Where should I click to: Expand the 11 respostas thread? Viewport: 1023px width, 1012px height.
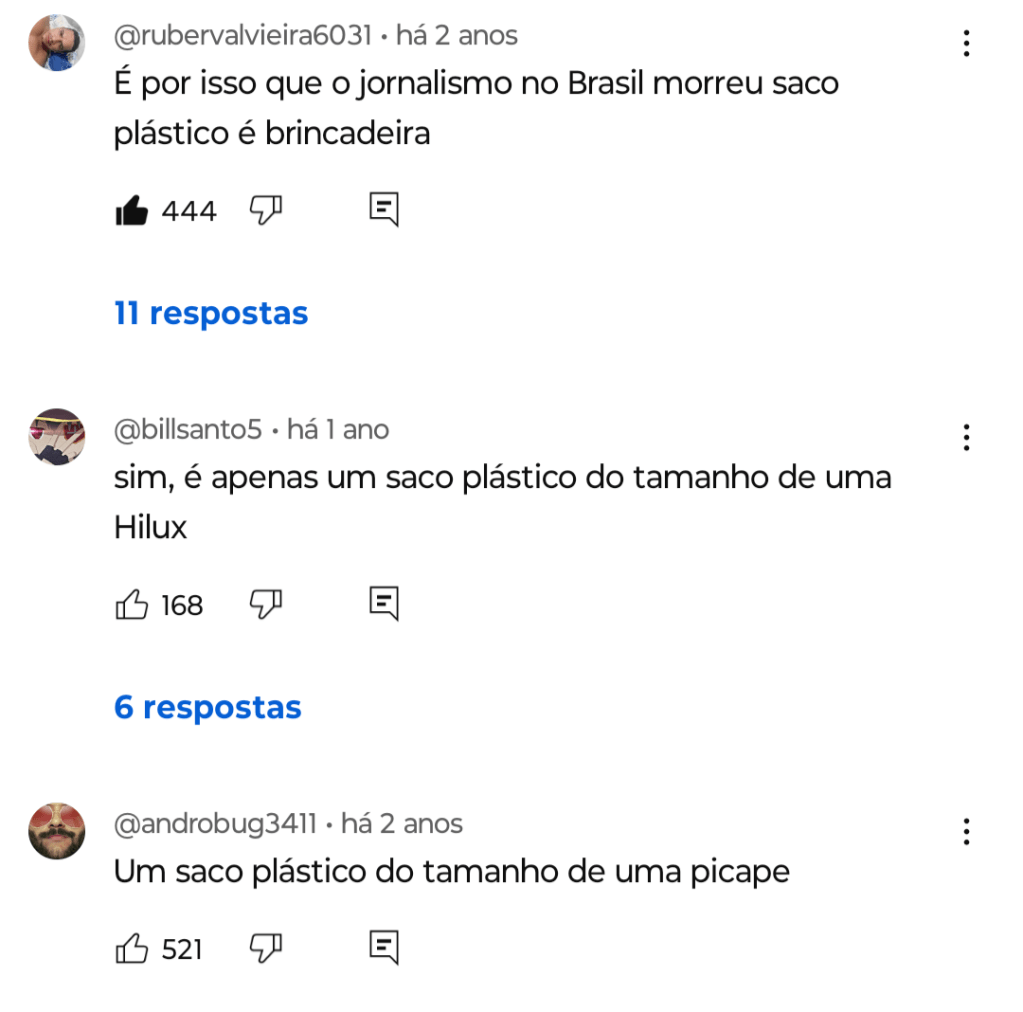(x=211, y=313)
